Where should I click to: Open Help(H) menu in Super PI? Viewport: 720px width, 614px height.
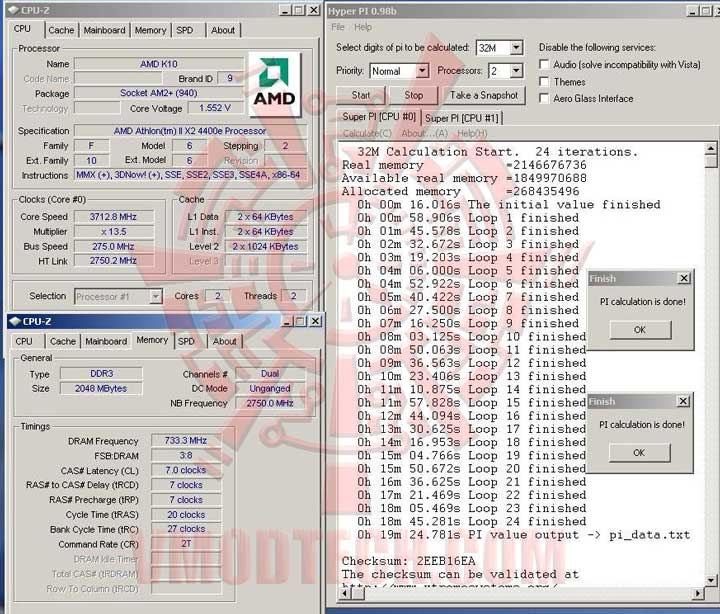click(x=472, y=133)
